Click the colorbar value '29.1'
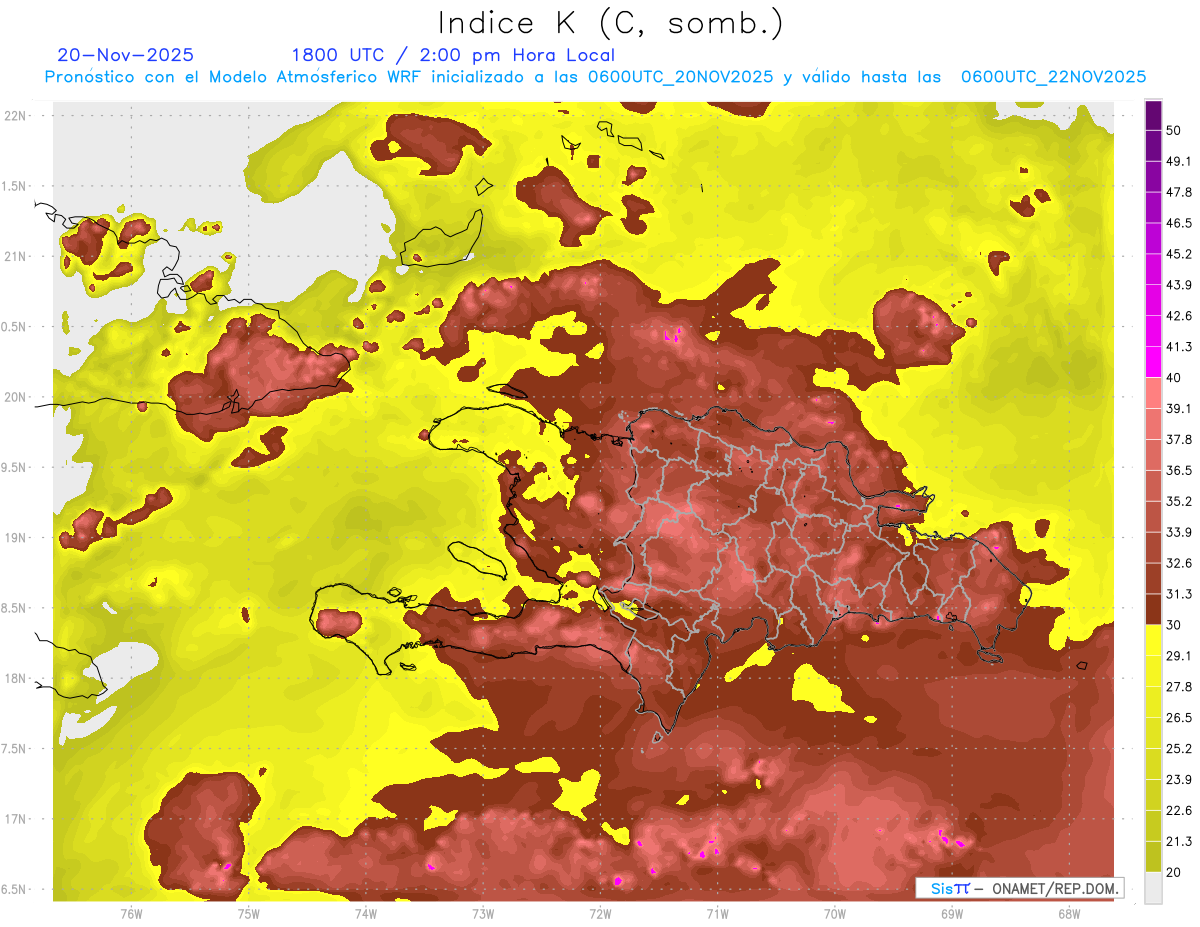 1179,656
